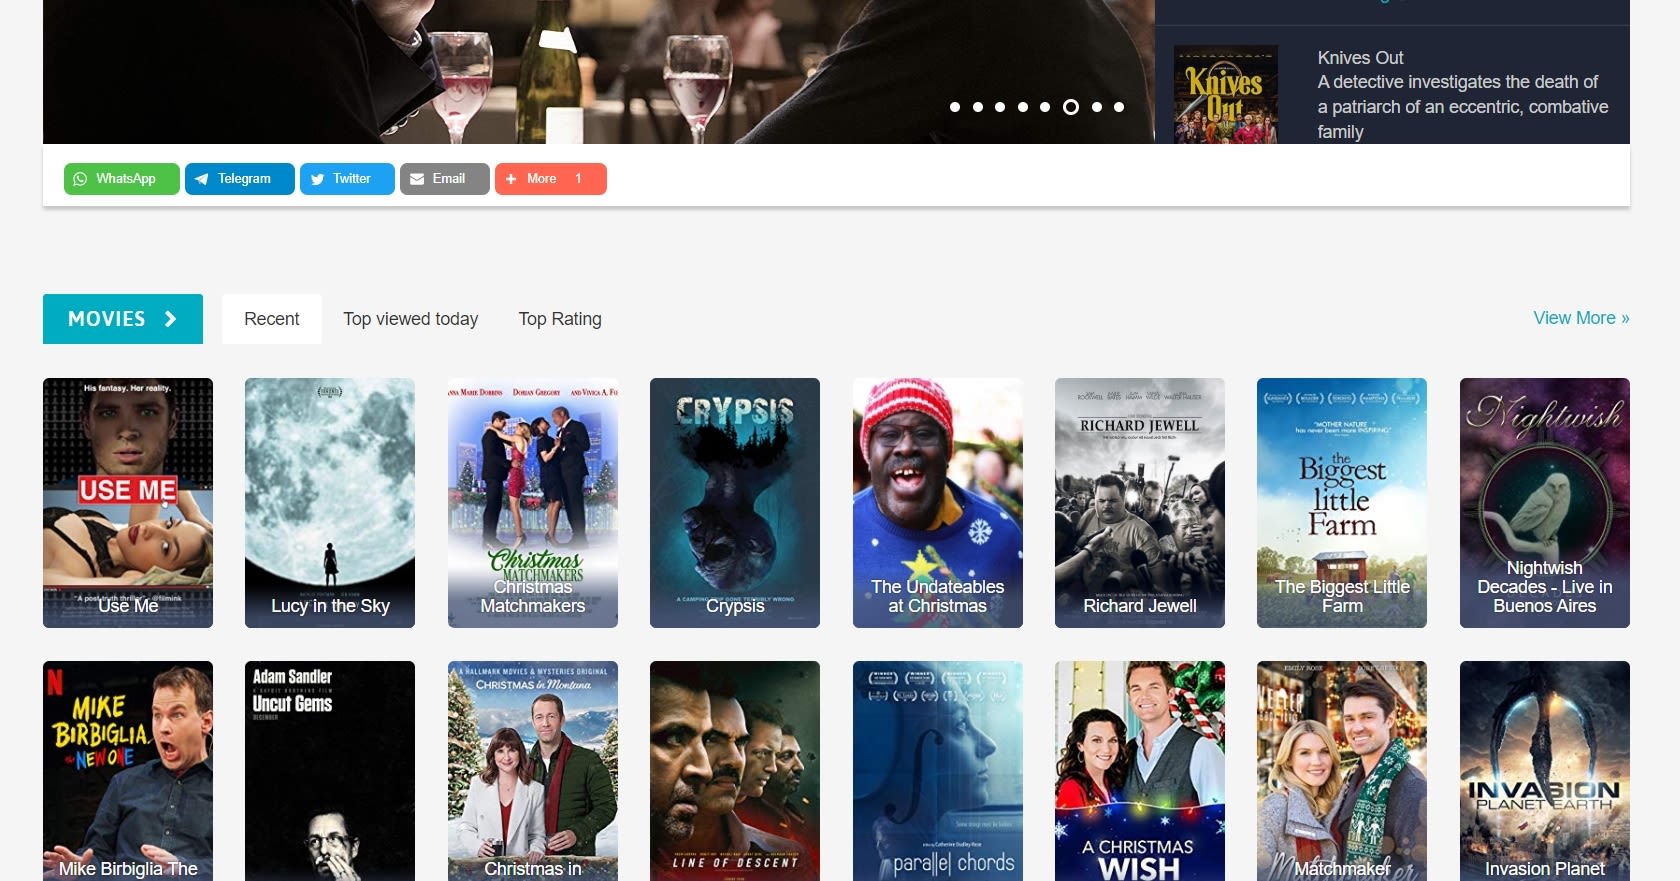Open the Line of Descent poster
Viewport: 1680px width, 881px height.
coord(735,771)
